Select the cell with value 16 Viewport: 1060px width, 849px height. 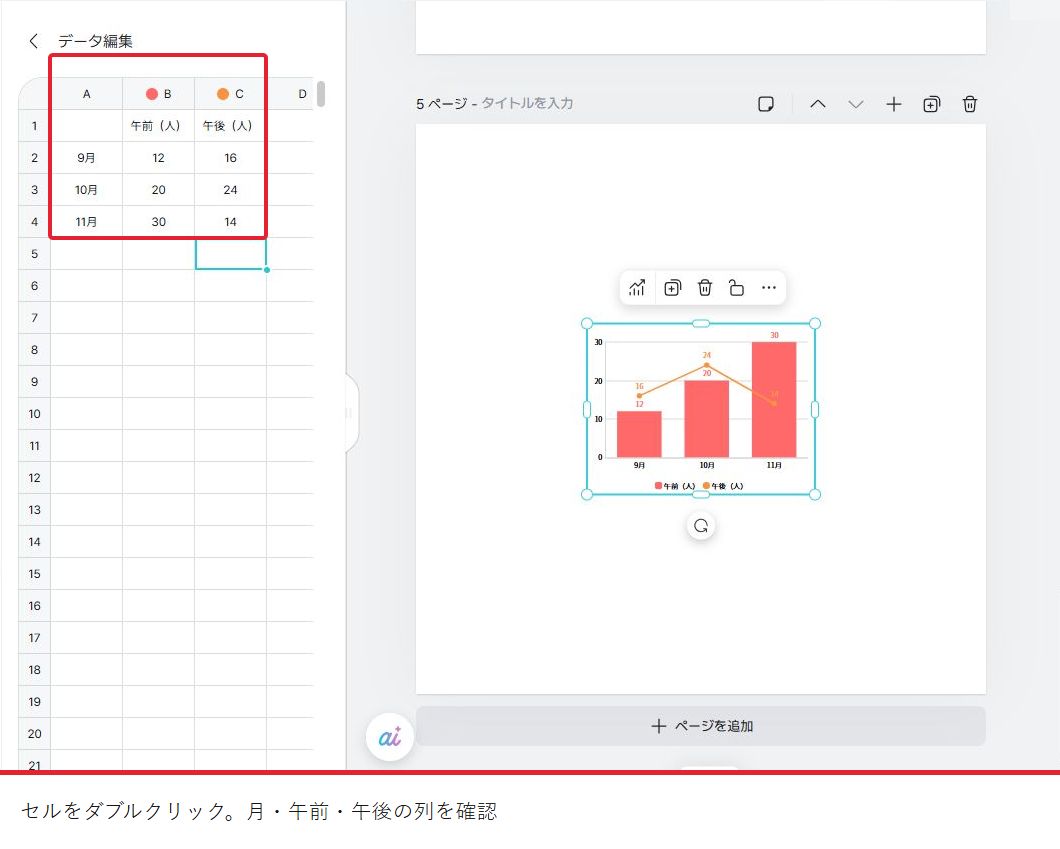(x=230, y=157)
